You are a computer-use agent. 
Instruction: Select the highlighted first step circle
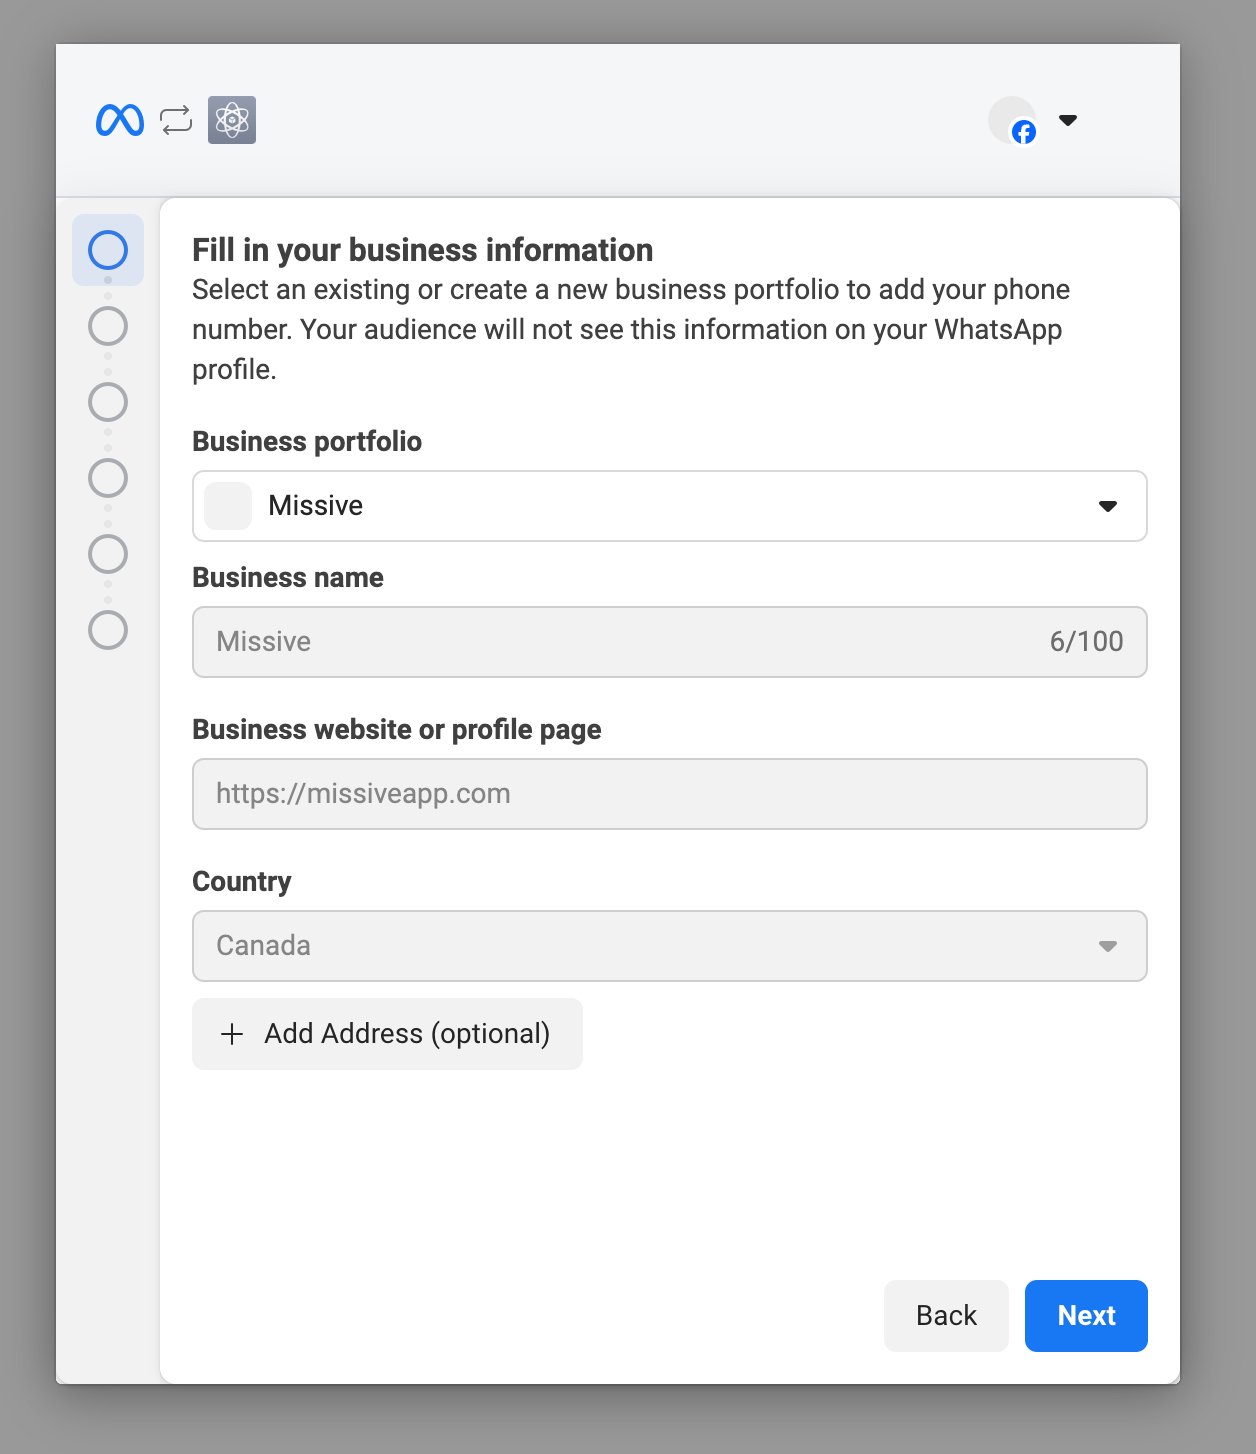pyautogui.click(x=107, y=250)
